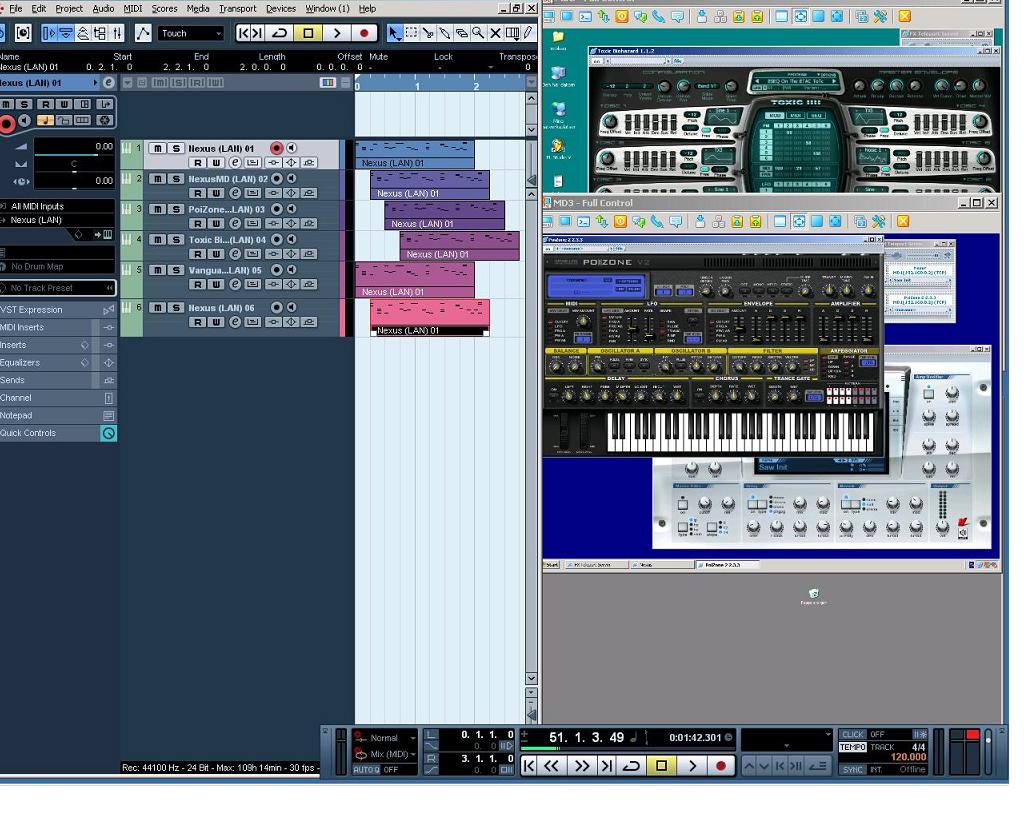The image size is (1024, 820).
Task: Toggle SYNC in transport panel
Action: pos(852,770)
